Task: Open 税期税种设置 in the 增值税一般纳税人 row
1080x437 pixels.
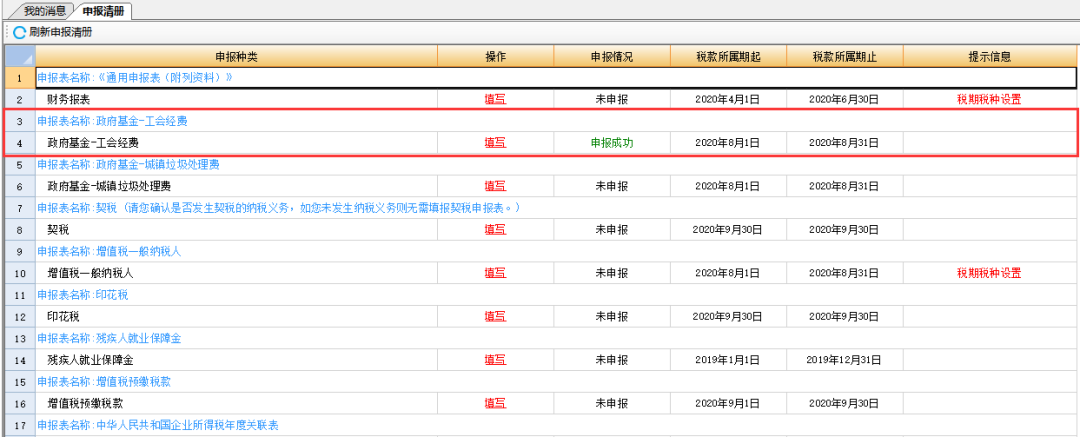Action: (x=988, y=274)
